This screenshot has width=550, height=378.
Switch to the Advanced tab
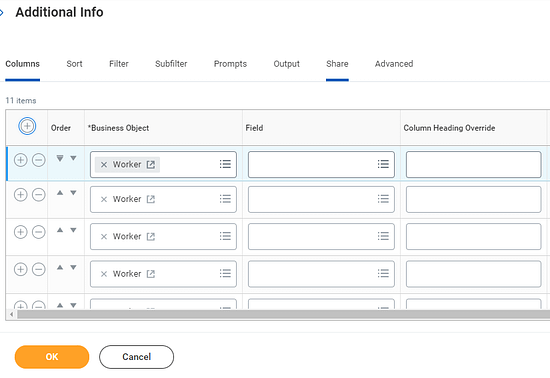tap(394, 64)
